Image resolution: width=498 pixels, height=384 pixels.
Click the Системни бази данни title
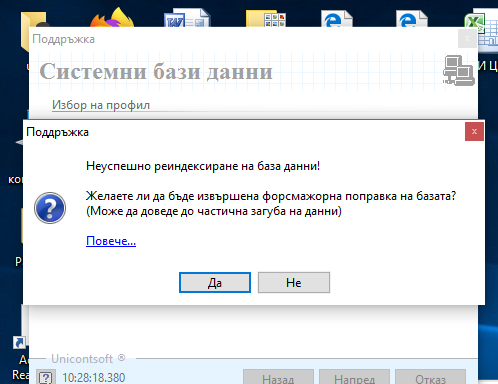pos(156,71)
